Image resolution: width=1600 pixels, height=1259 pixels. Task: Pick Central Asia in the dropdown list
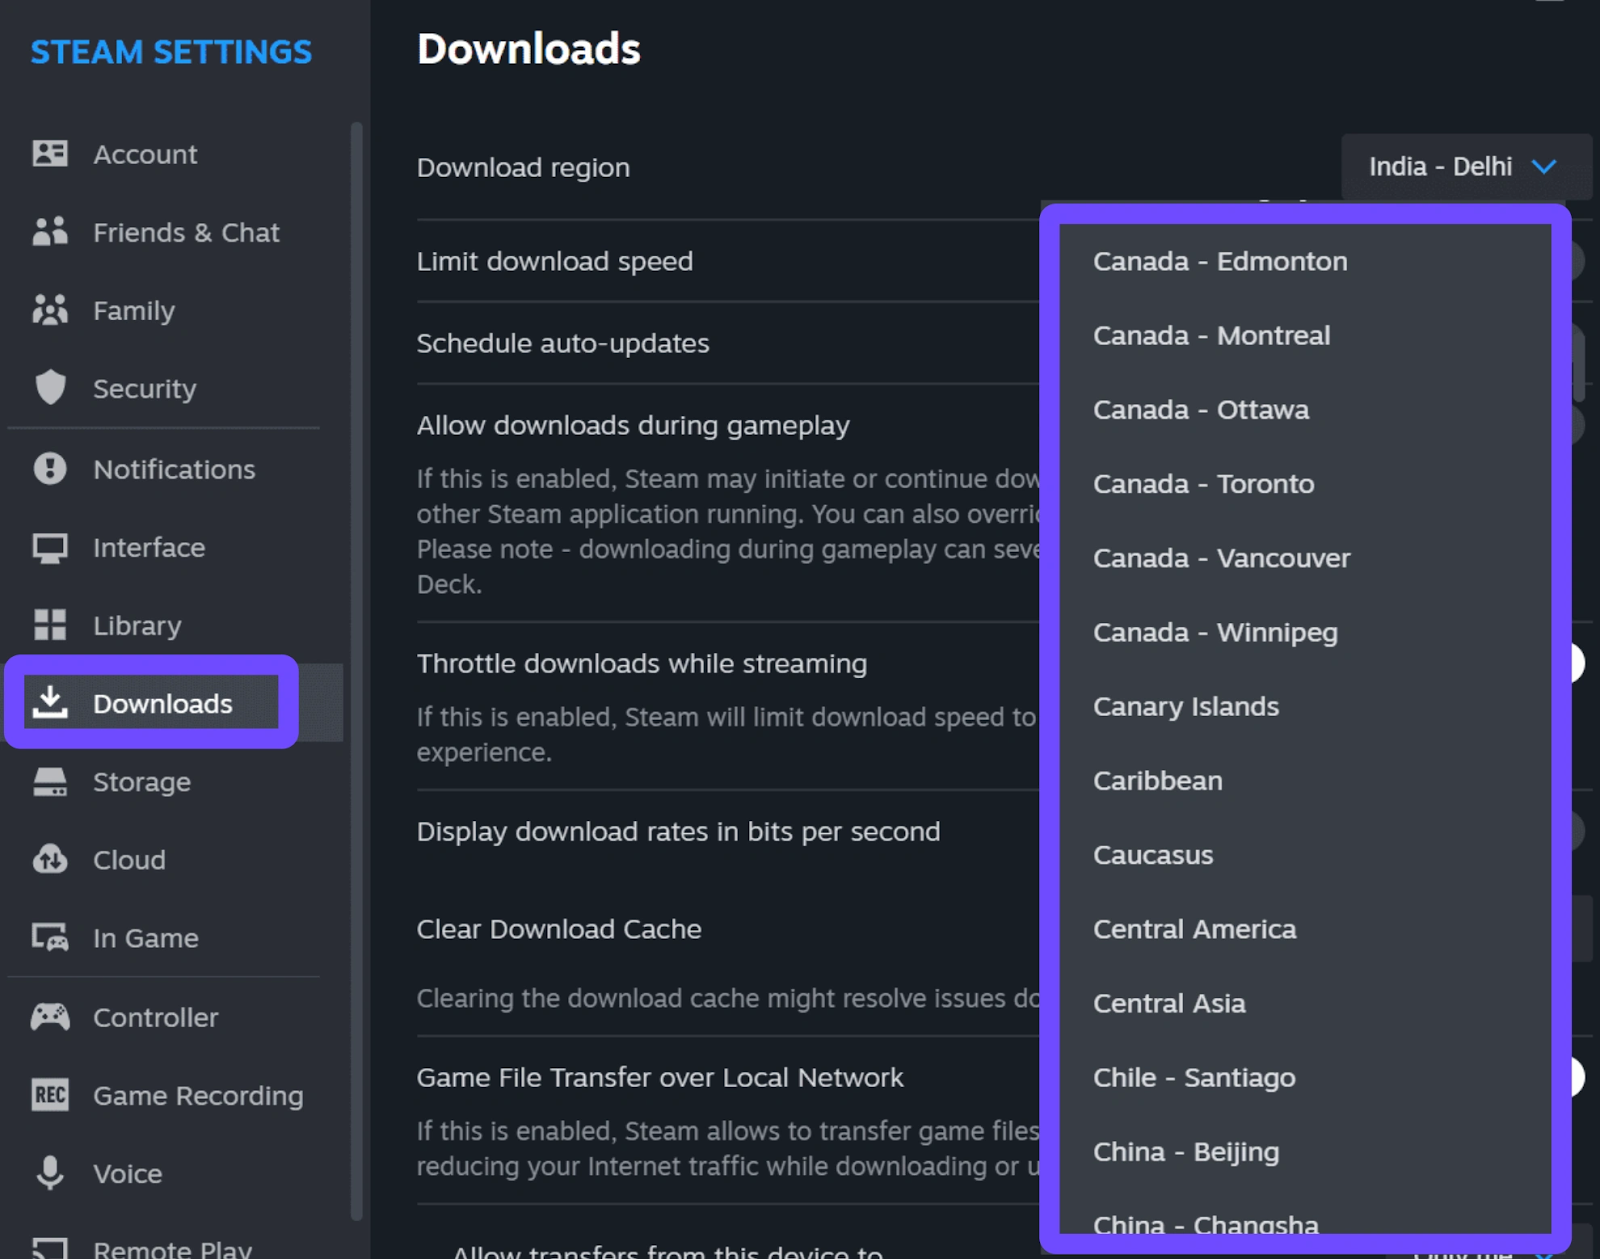[x=1169, y=1004]
